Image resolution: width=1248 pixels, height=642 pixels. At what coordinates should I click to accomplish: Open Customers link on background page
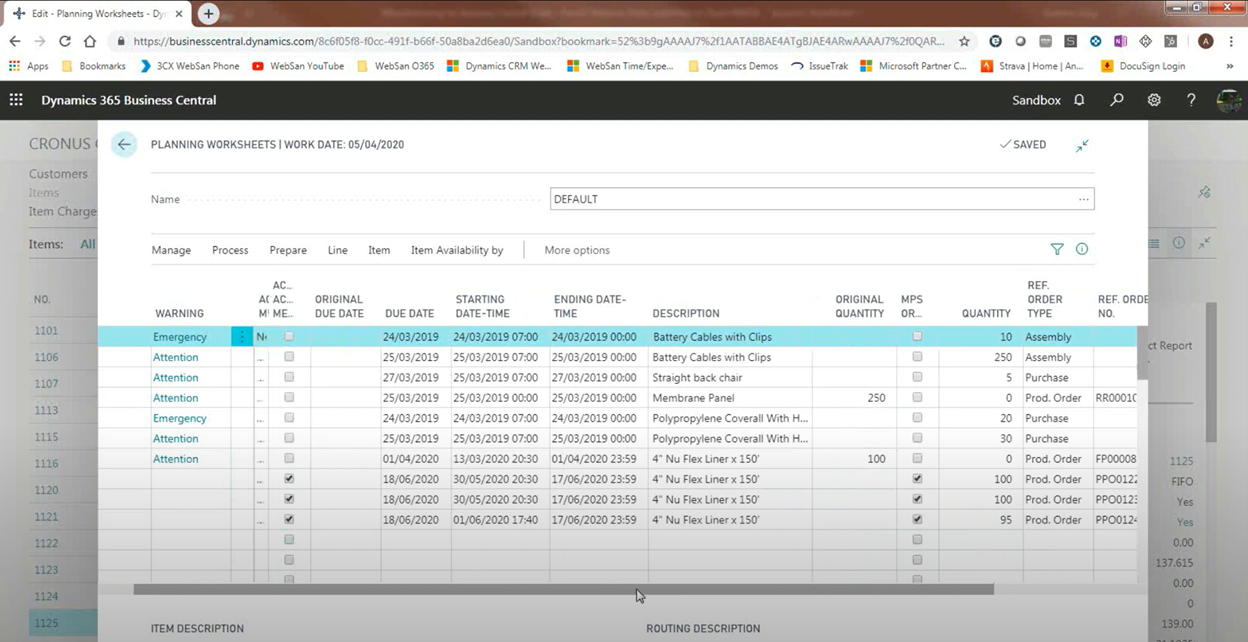click(x=58, y=174)
